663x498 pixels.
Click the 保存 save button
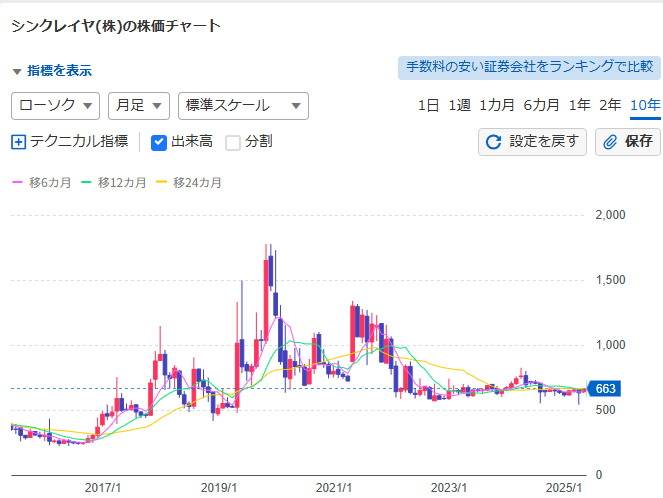[628, 142]
